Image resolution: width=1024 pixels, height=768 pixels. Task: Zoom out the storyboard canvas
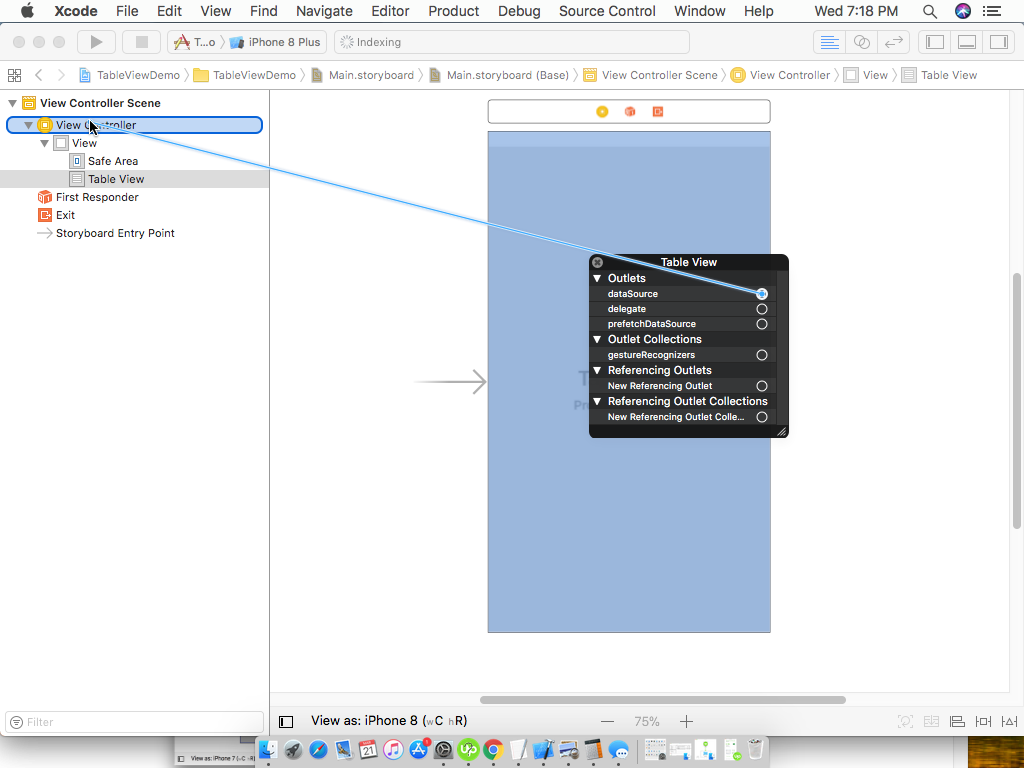tap(607, 722)
